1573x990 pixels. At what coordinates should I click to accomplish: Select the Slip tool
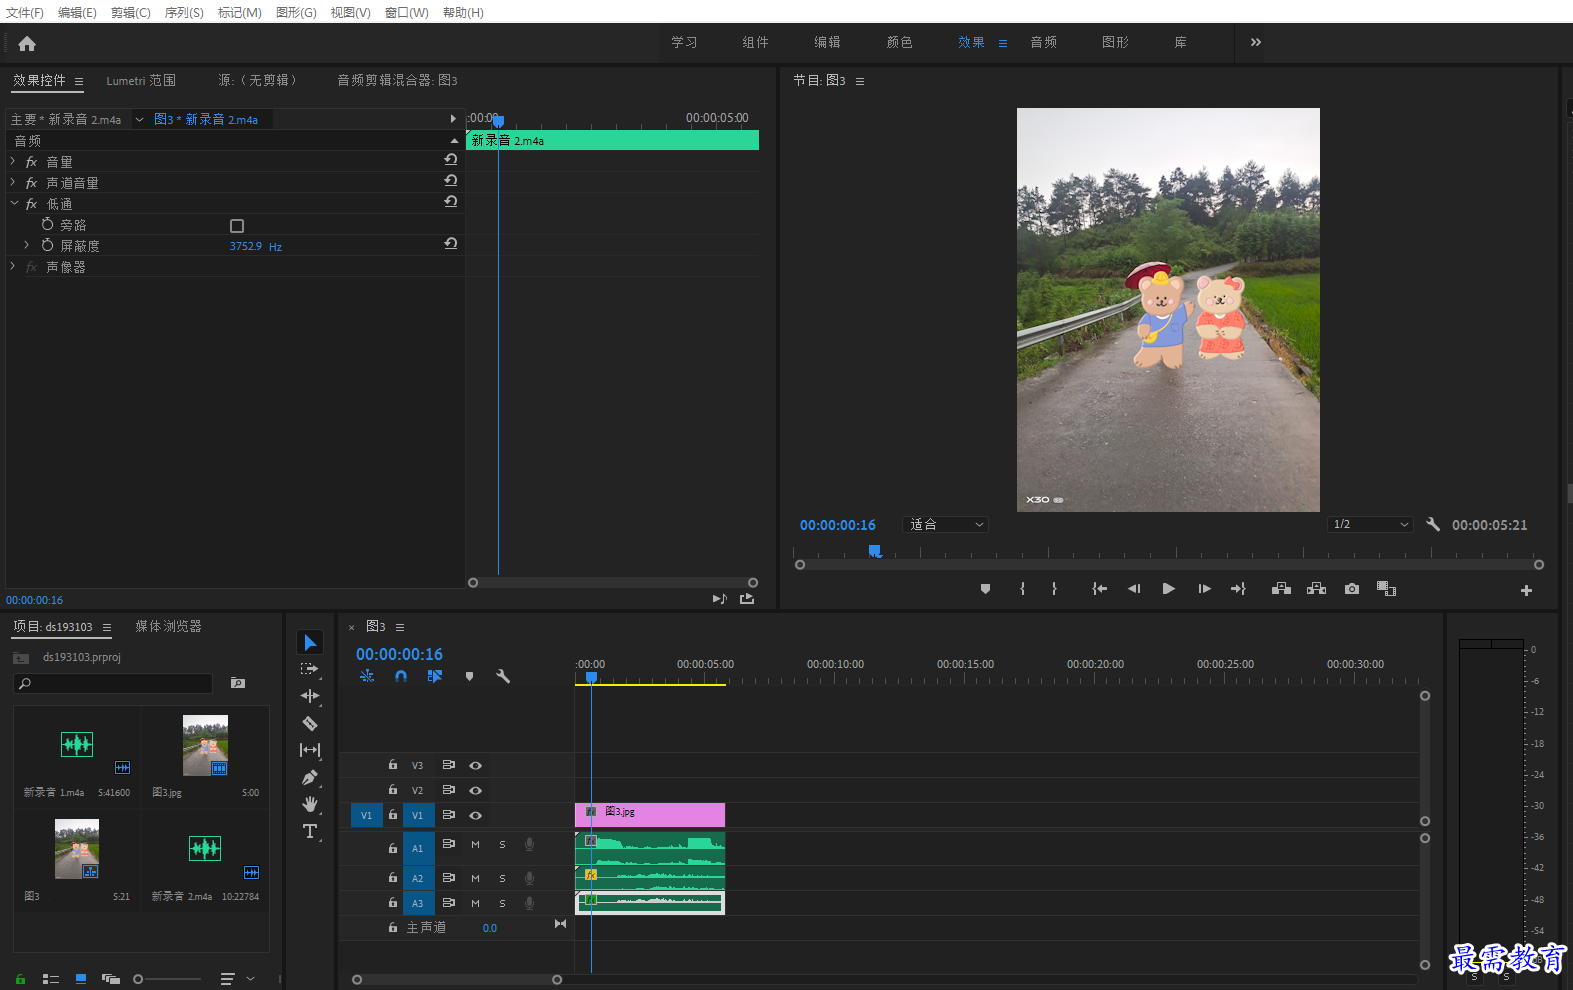pyautogui.click(x=310, y=750)
